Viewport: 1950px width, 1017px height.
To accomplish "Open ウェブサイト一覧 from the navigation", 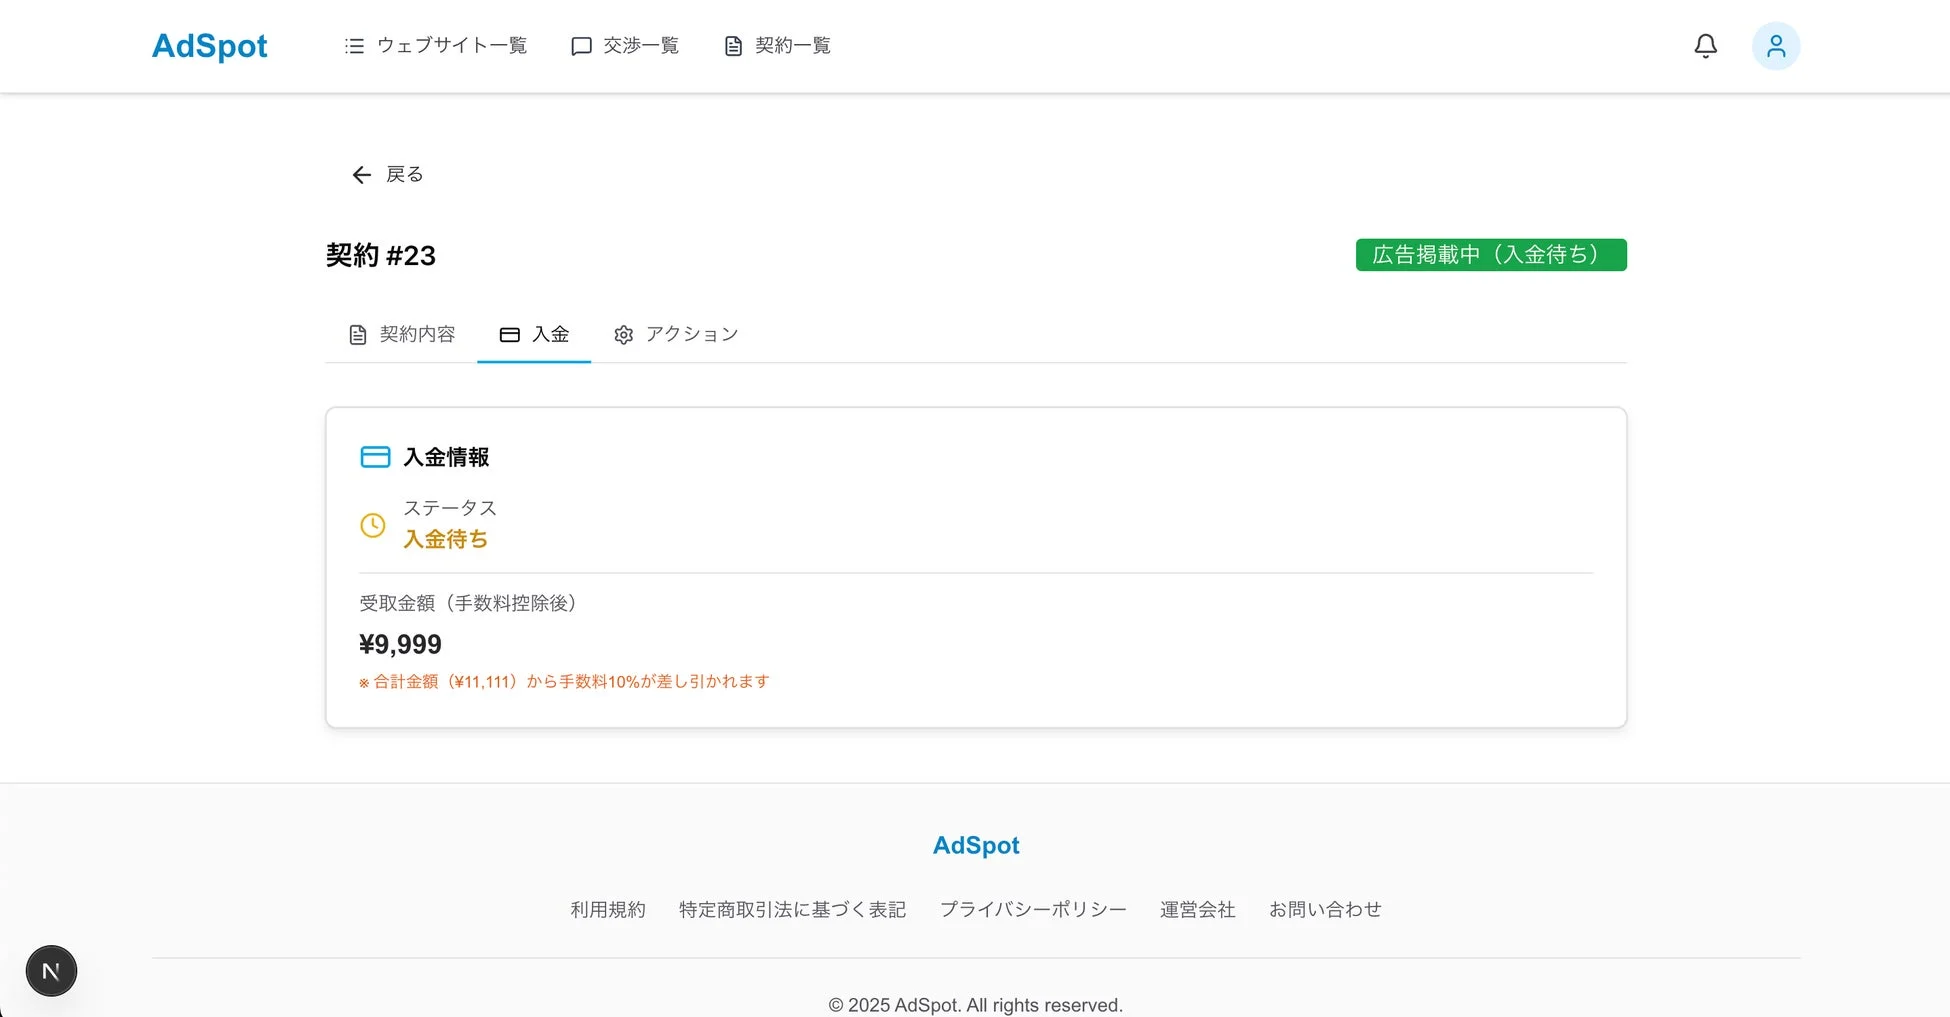I will (x=450, y=45).
